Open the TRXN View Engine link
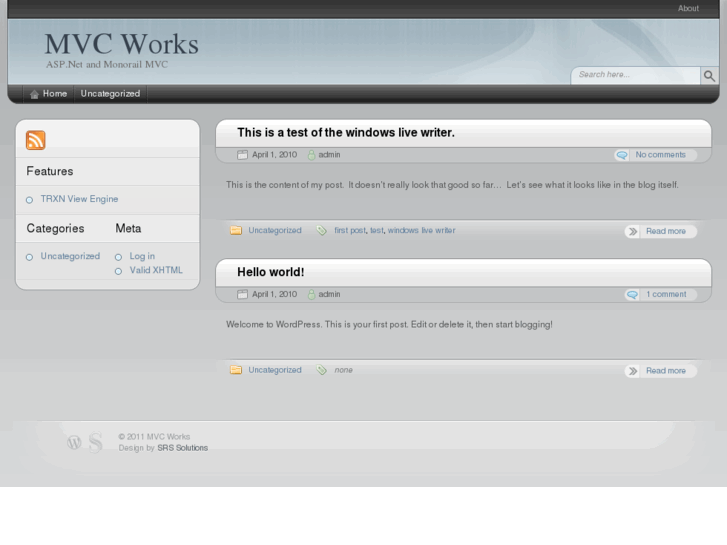 [79, 199]
